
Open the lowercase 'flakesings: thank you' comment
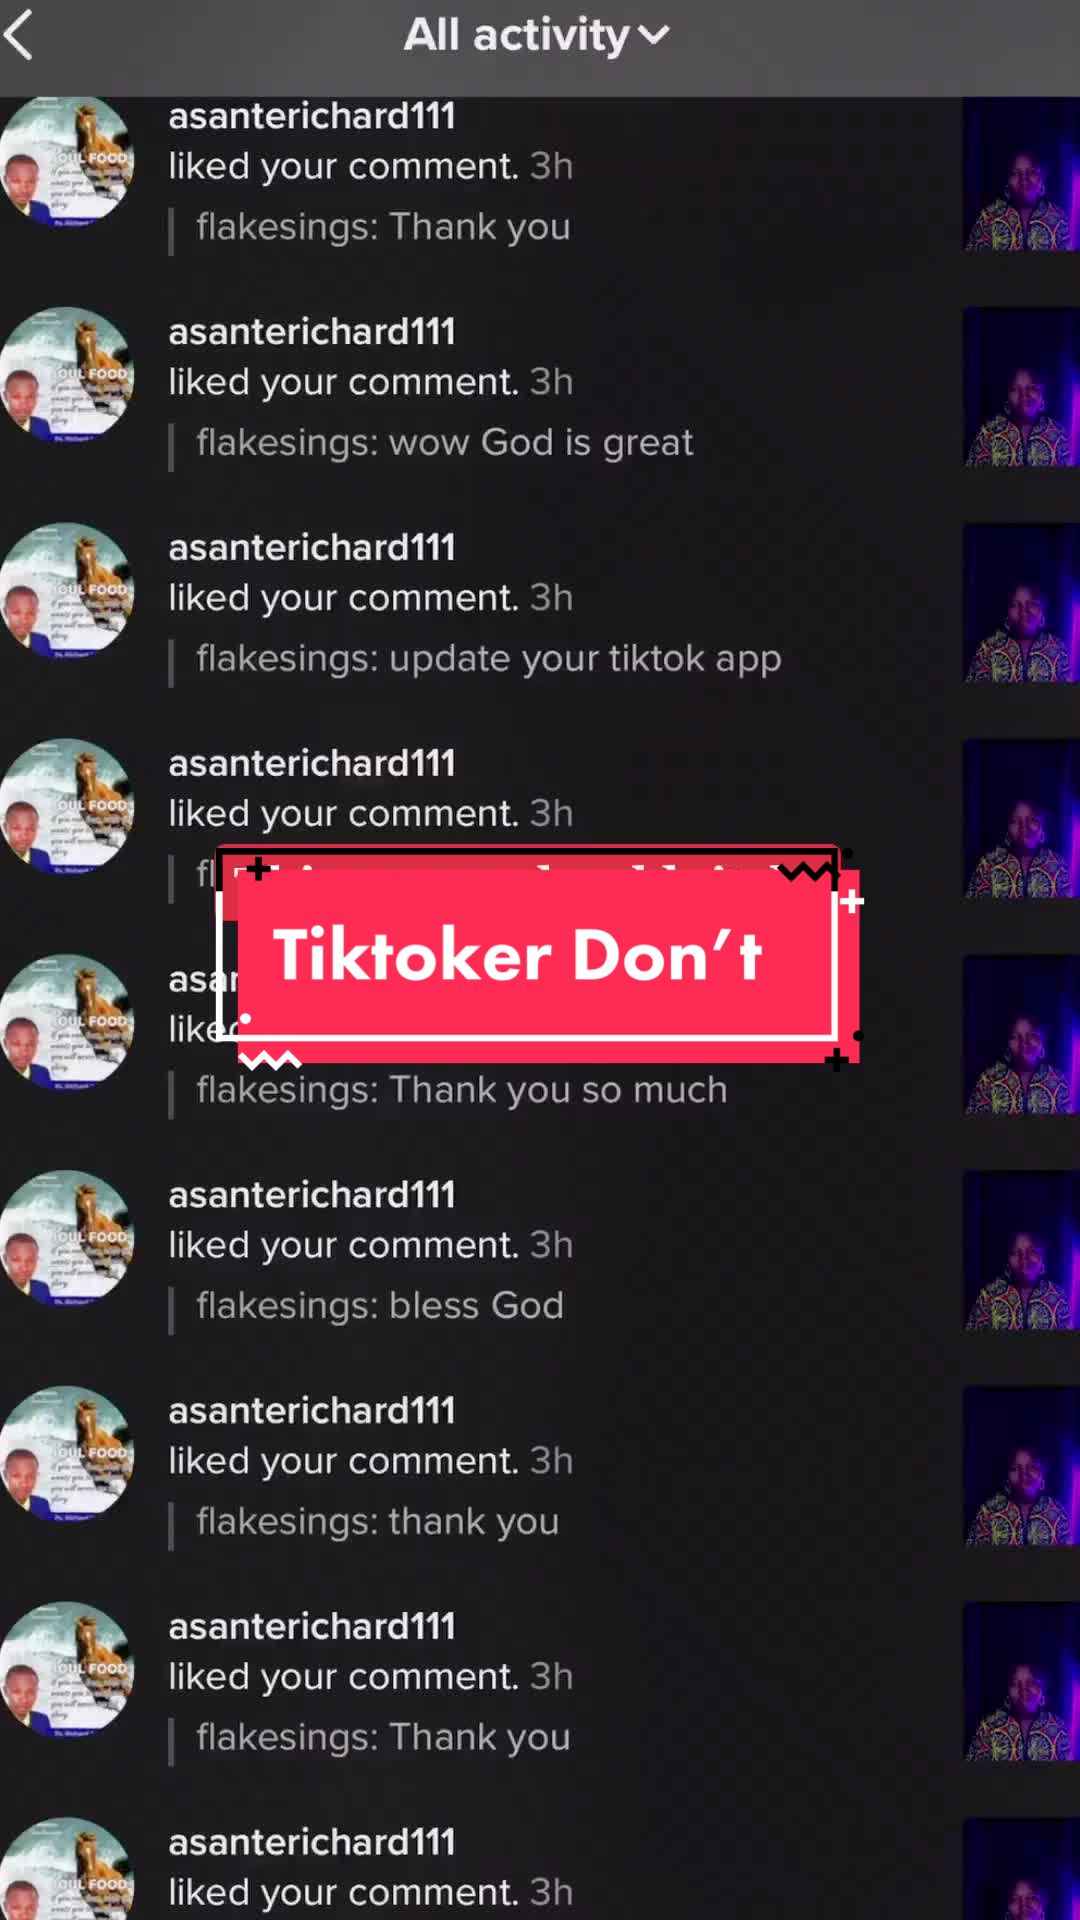click(377, 1522)
